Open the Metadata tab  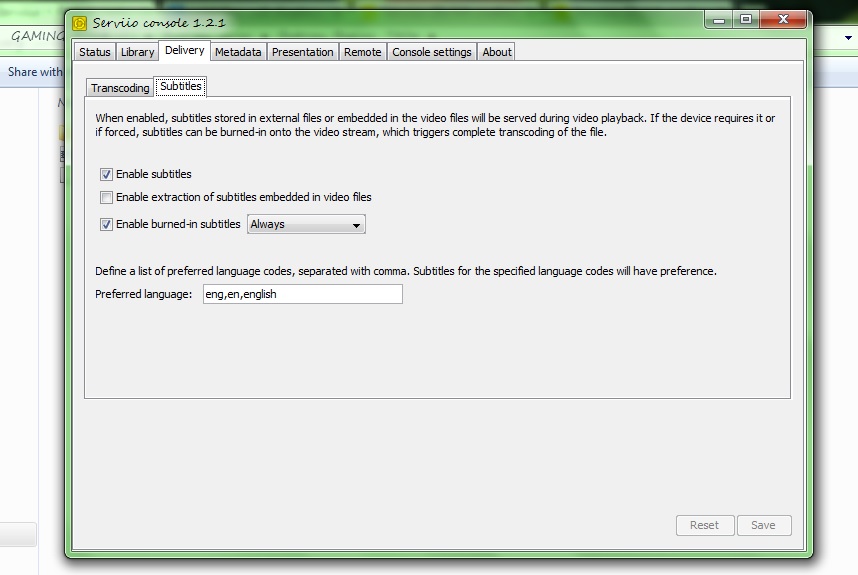pos(238,52)
